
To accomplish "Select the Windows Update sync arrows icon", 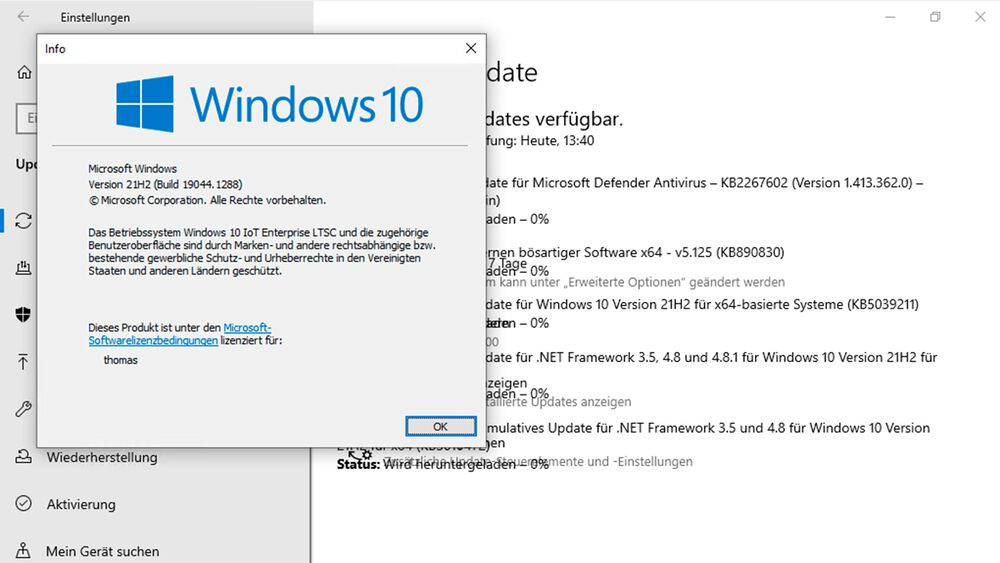I will [24, 221].
